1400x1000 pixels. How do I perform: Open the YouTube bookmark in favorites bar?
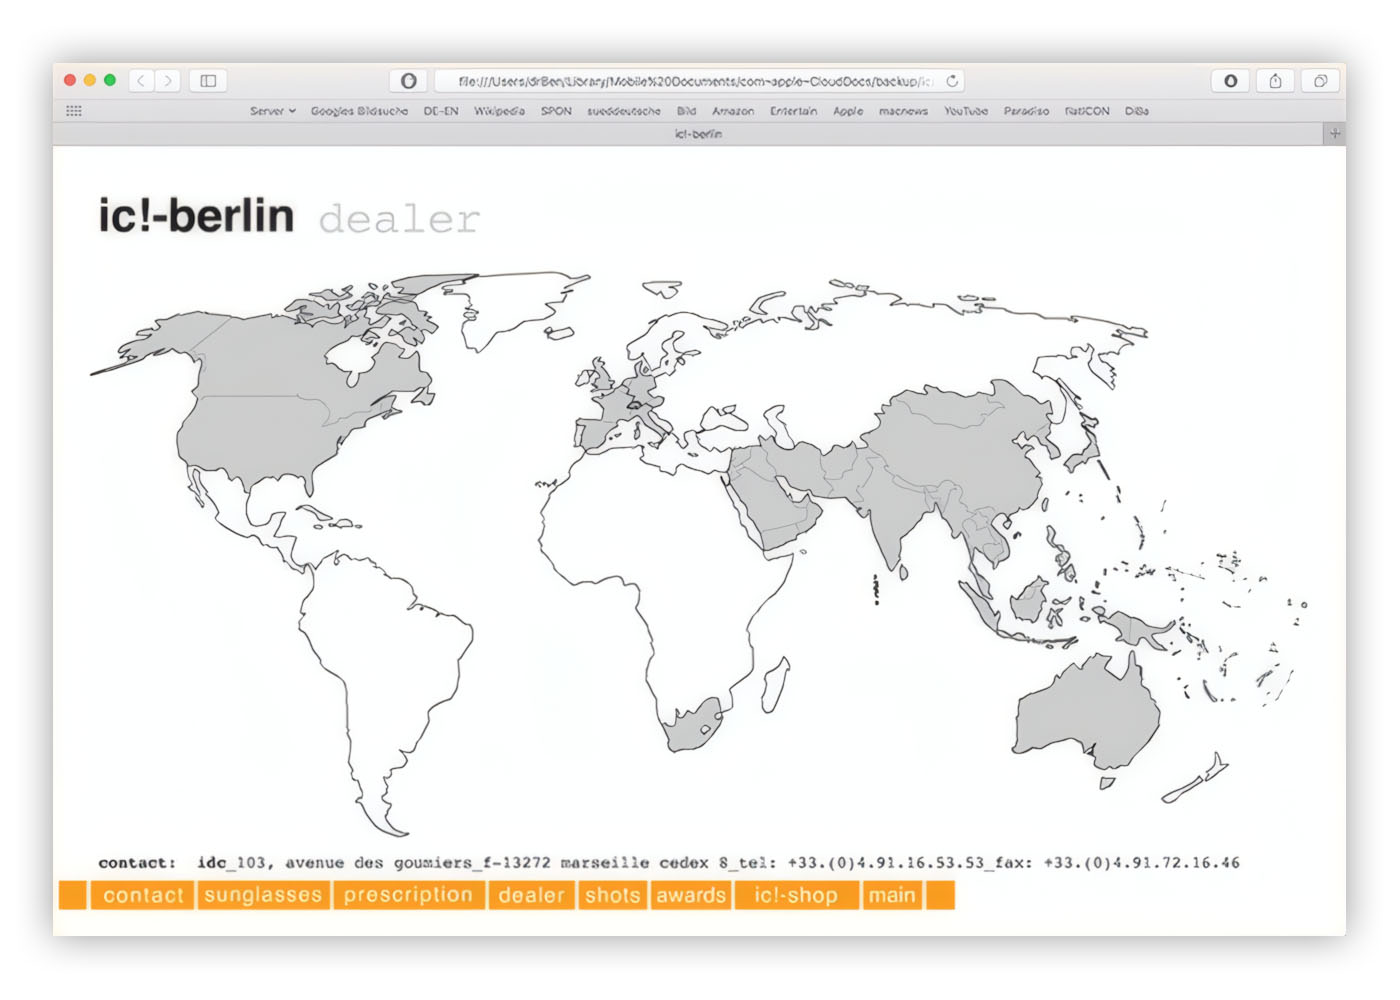tap(965, 111)
